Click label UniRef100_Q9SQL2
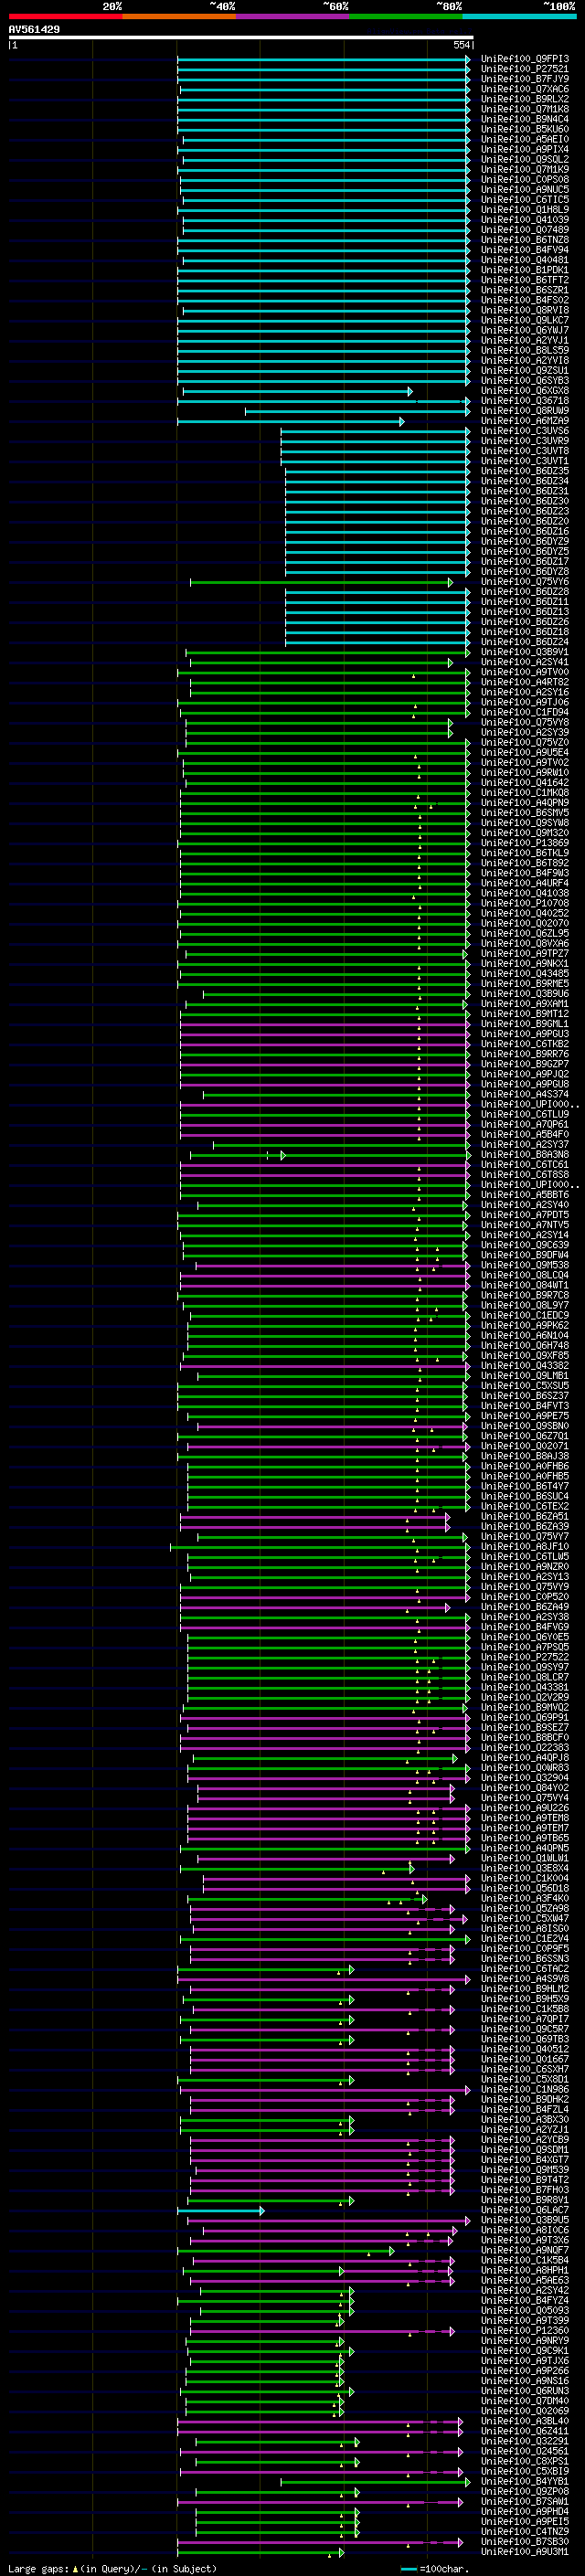Viewport: 585px width, 2576px height. 525,159
